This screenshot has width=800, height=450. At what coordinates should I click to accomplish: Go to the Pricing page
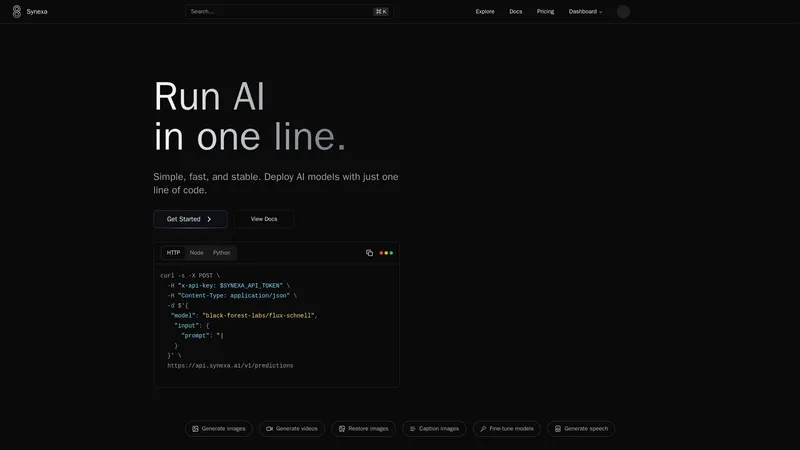[x=545, y=12]
